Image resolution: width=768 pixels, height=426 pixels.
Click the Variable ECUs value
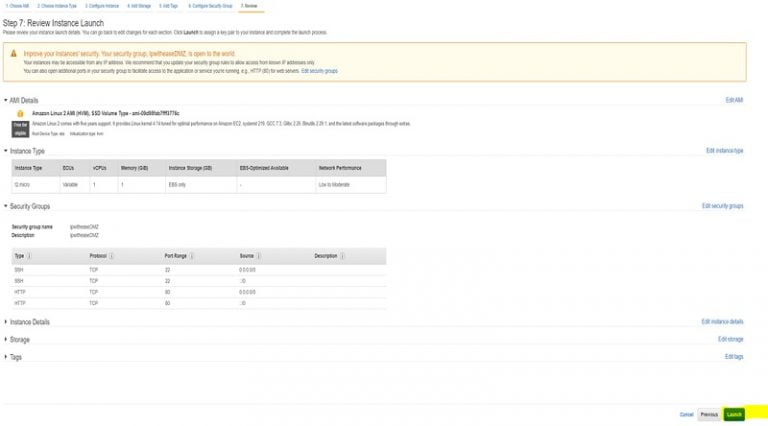tap(70, 185)
